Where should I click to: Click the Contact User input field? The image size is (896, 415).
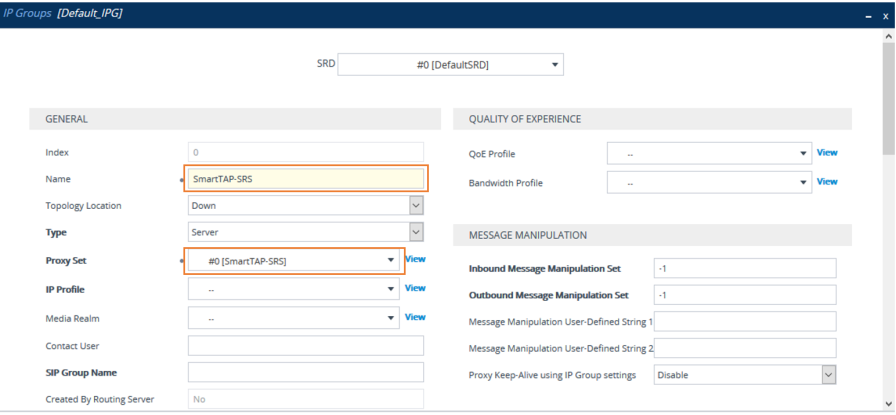pyautogui.click(x=306, y=346)
